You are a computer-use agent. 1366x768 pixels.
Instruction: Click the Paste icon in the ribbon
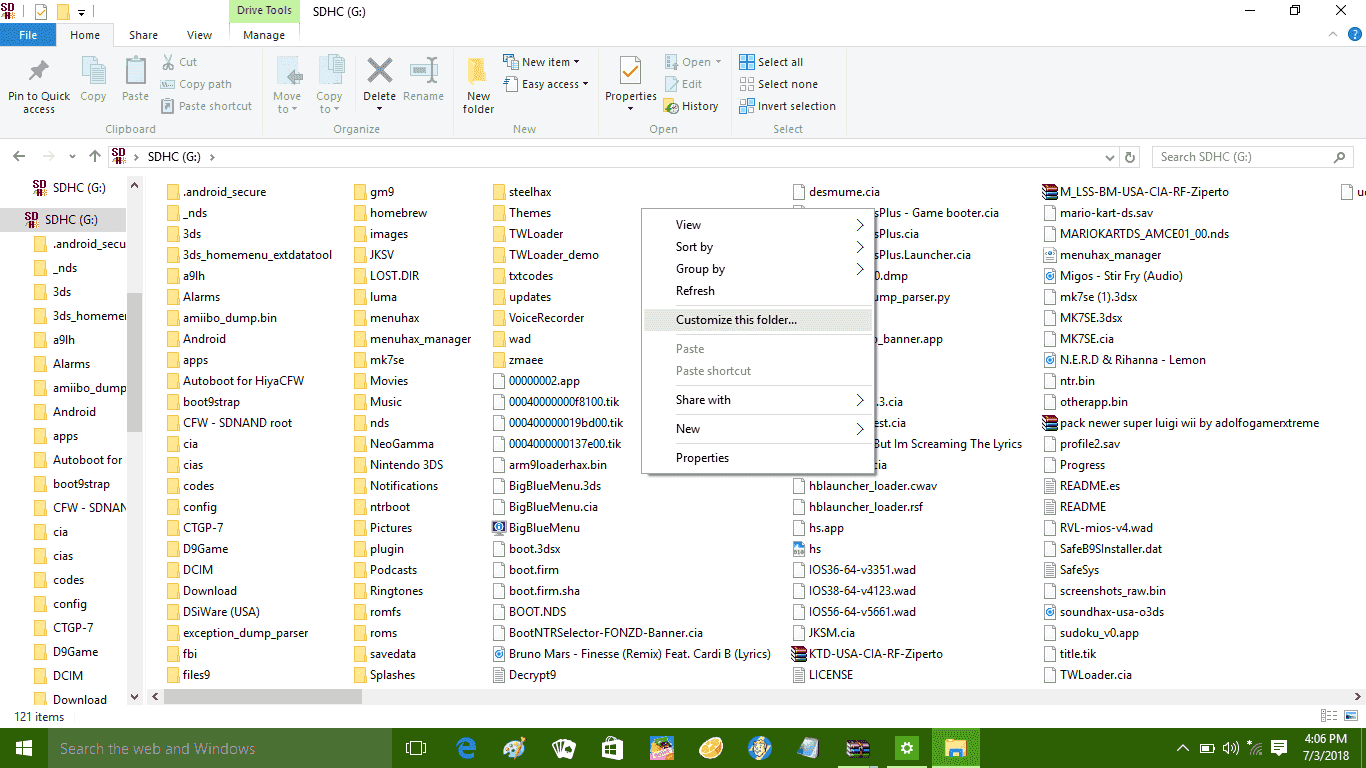click(x=135, y=72)
